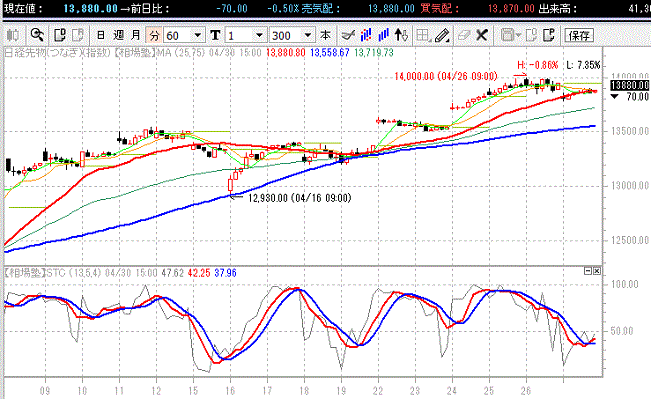The image size is (651, 399).
Task: Open the 300 bars count dropdown
Action: pos(308,36)
